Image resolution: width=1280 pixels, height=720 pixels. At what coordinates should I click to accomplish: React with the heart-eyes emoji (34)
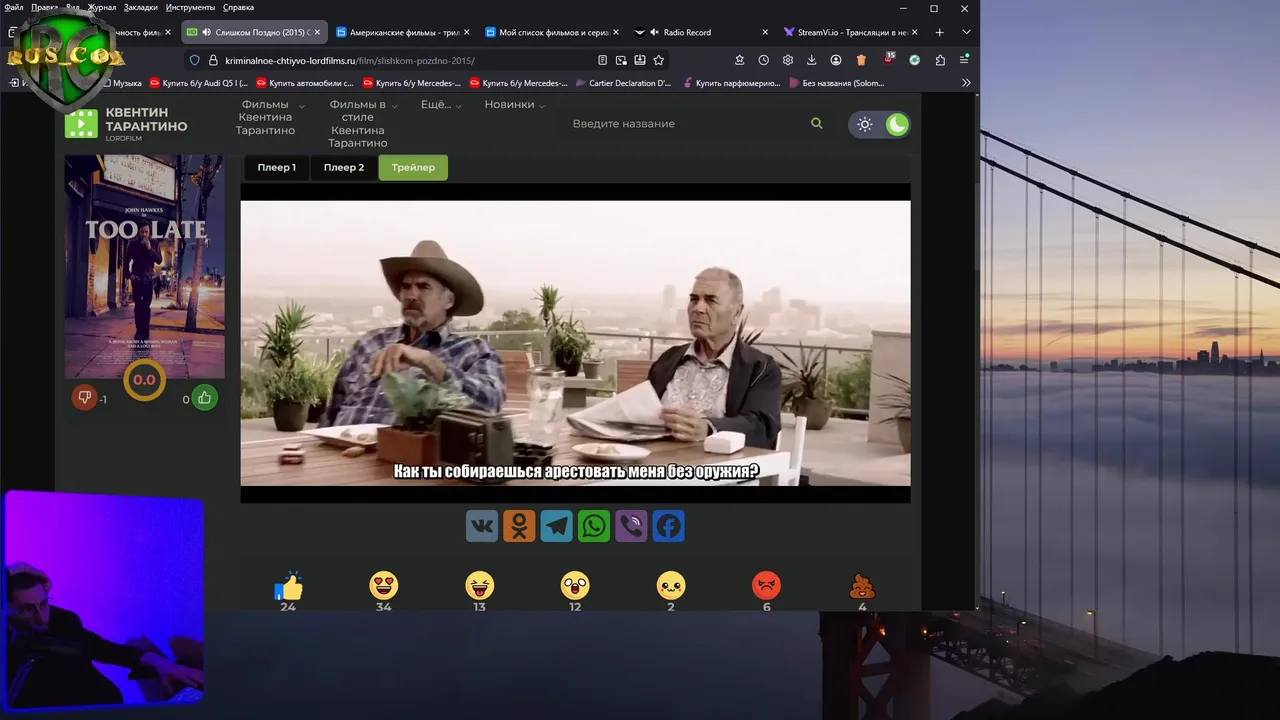pos(384,586)
